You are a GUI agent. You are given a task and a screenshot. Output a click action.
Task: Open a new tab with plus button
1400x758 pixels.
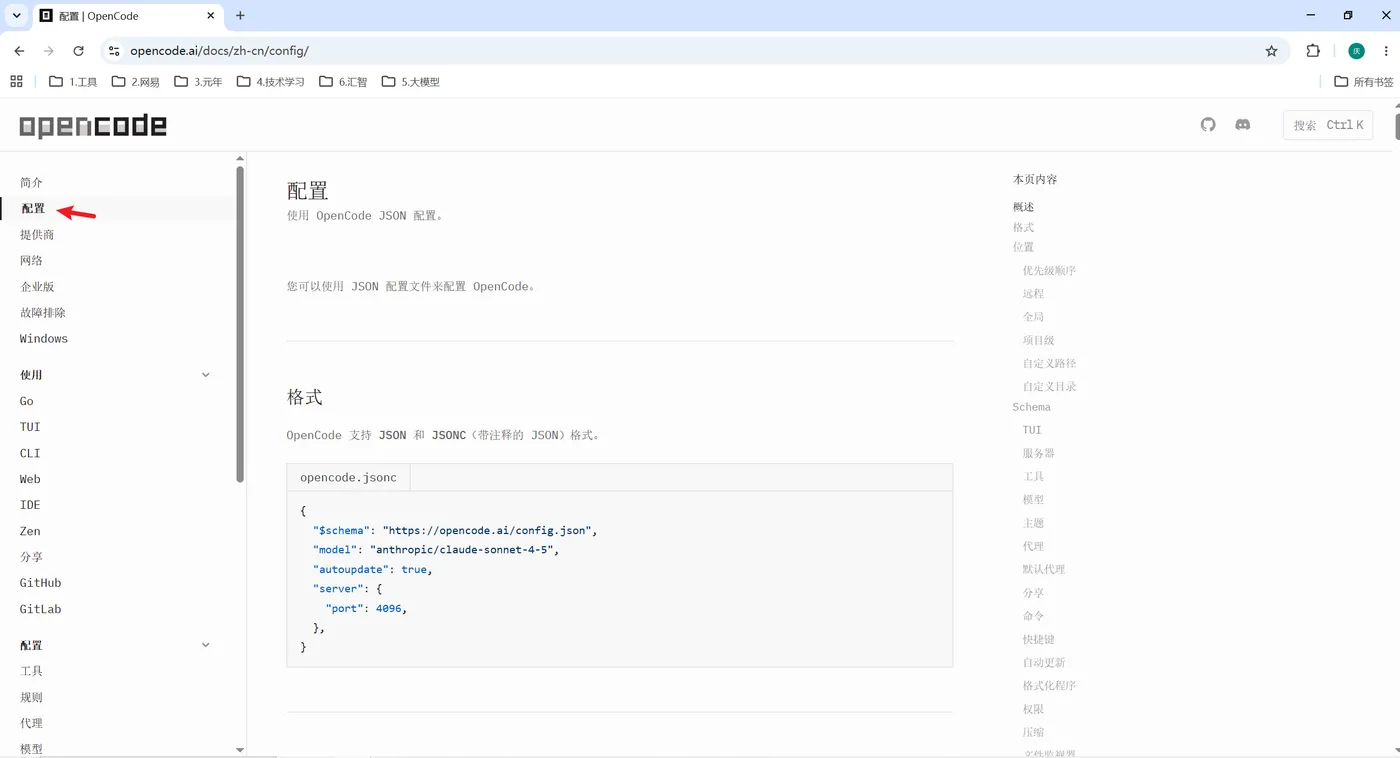tap(240, 16)
